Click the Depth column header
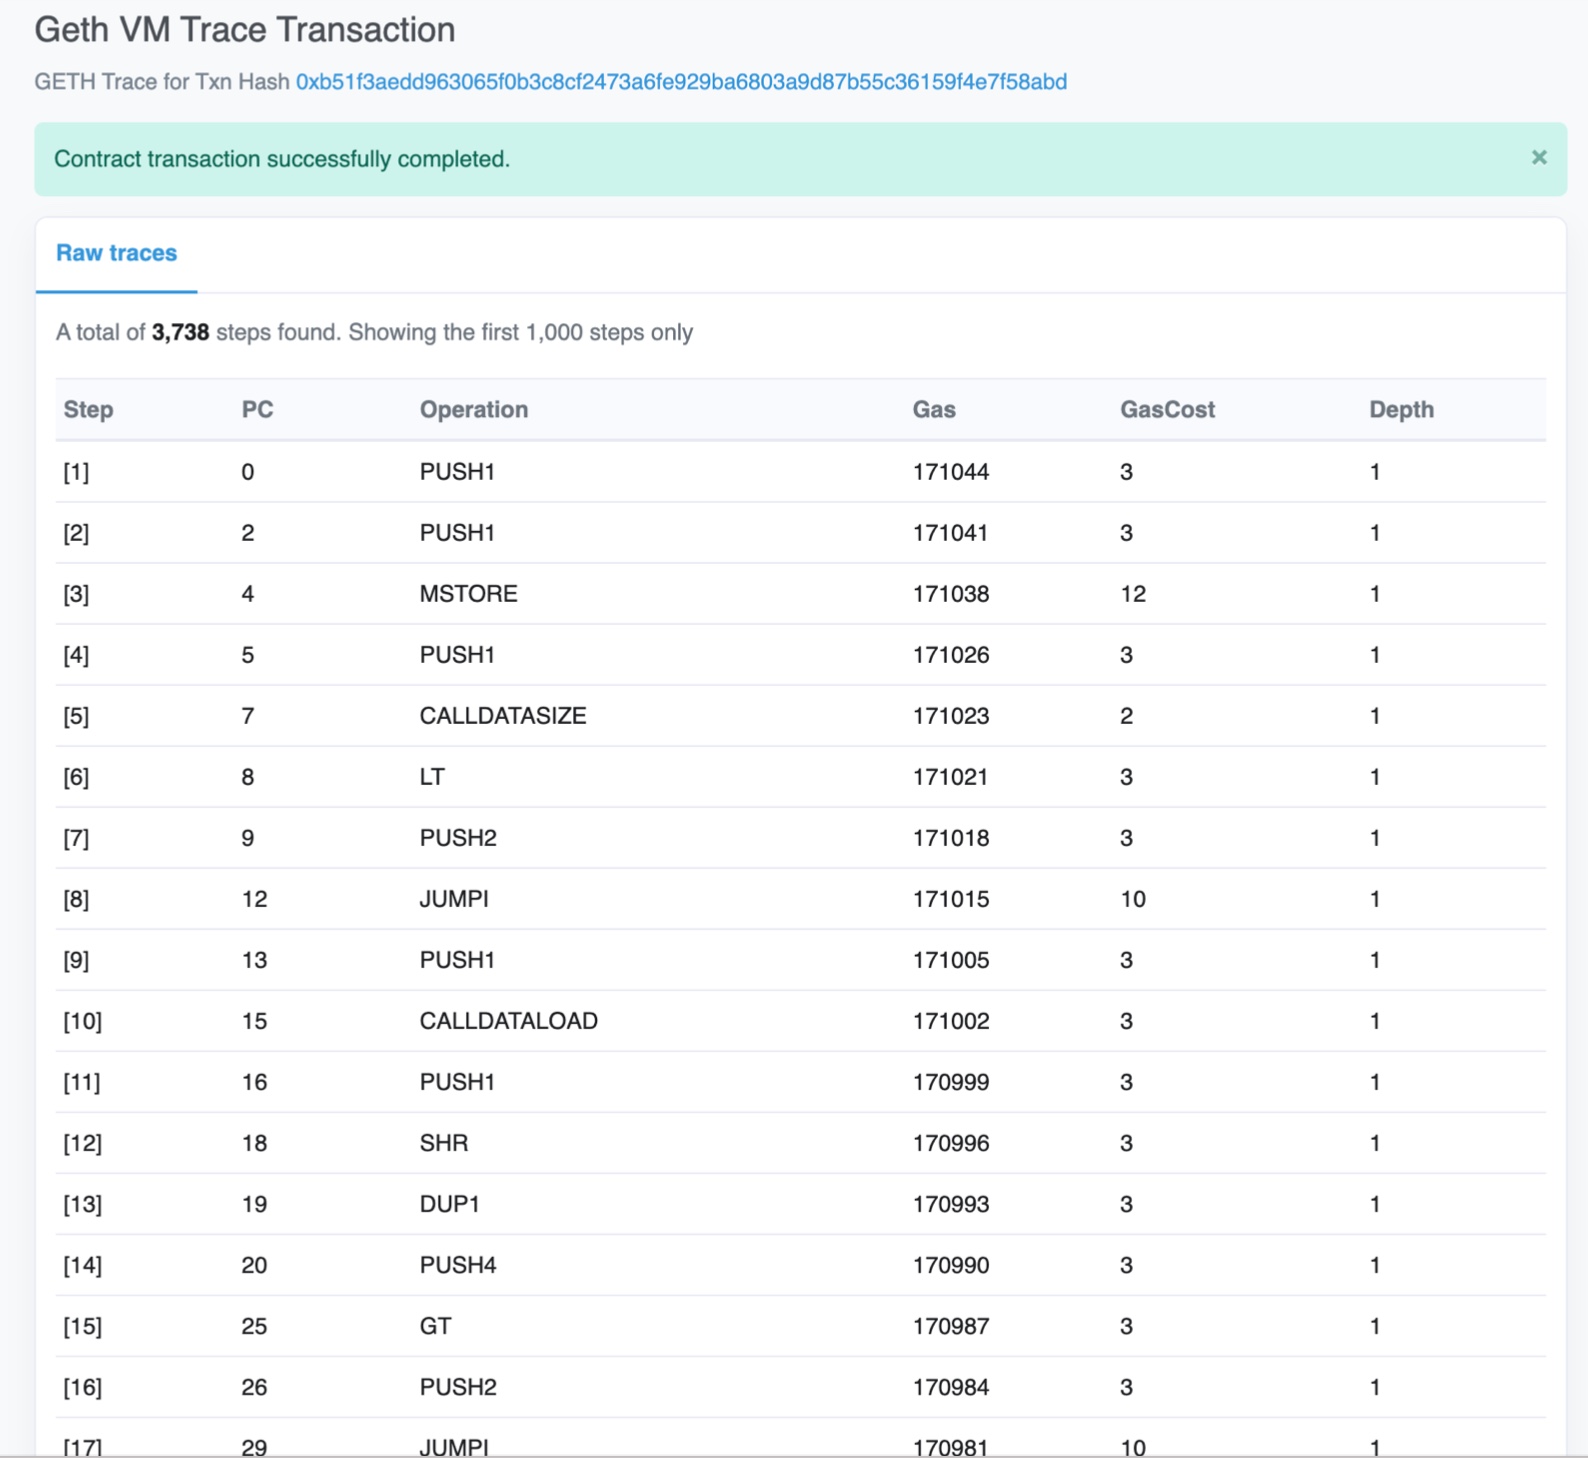Viewport: 1588px width, 1458px height. tap(1401, 409)
